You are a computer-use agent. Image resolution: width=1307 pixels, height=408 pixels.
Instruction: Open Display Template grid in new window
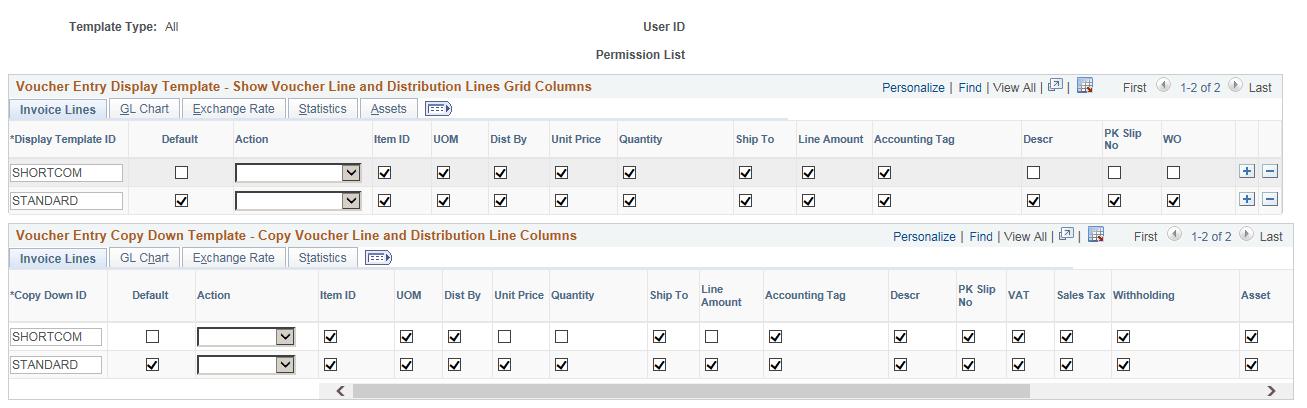(x=1055, y=86)
